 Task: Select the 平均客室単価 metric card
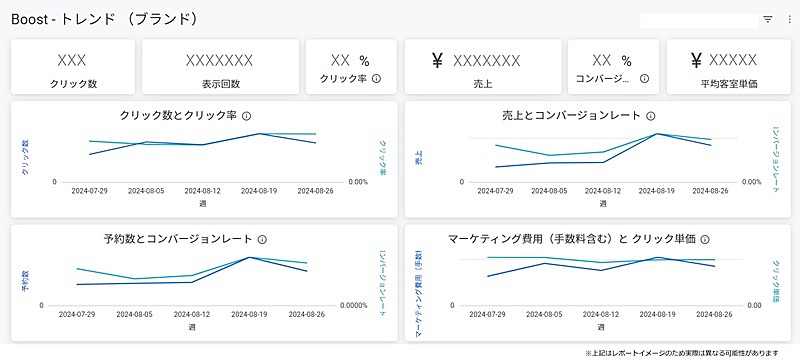tap(729, 67)
